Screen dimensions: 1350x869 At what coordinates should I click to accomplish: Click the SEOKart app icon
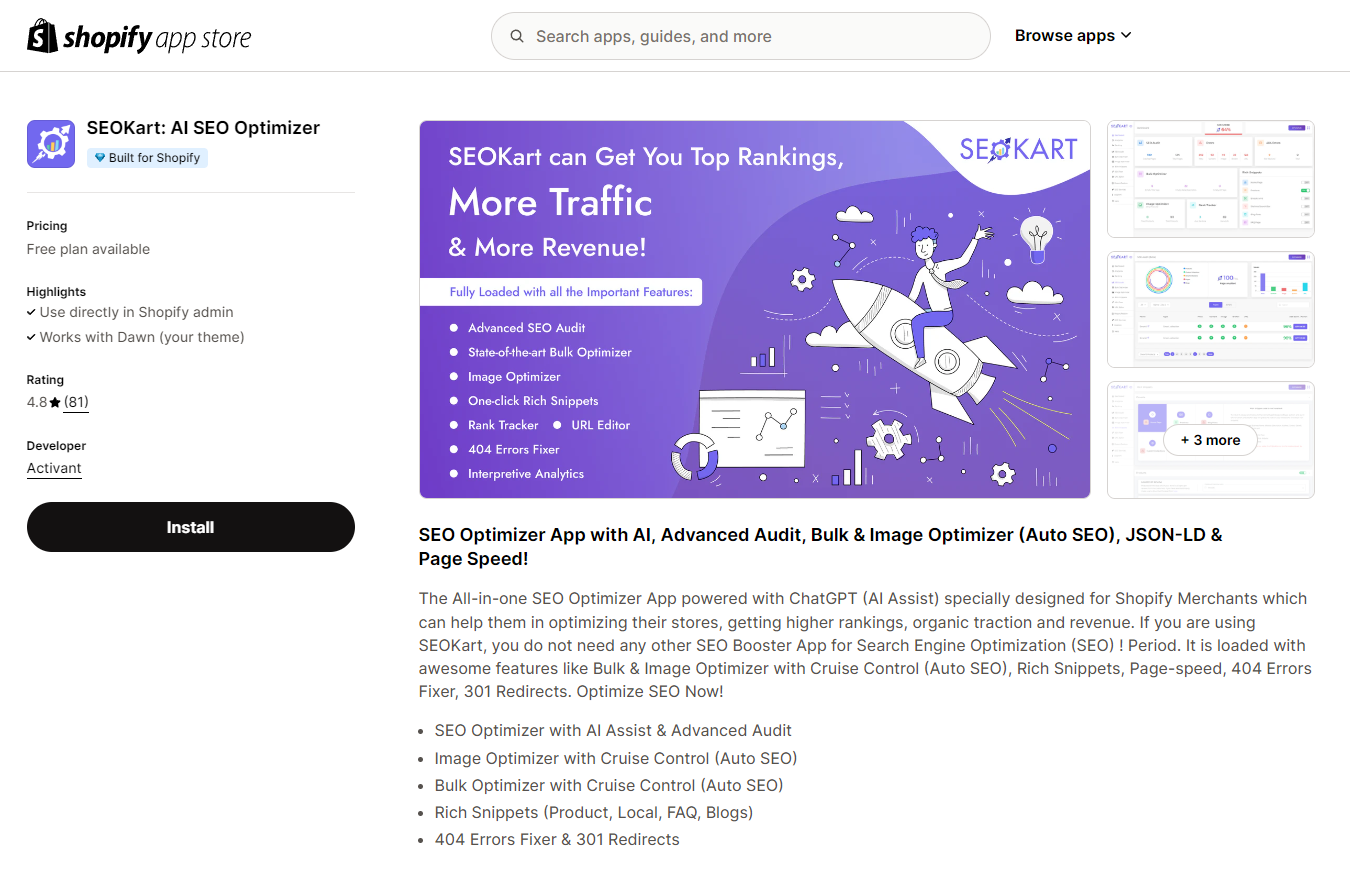click(x=51, y=144)
